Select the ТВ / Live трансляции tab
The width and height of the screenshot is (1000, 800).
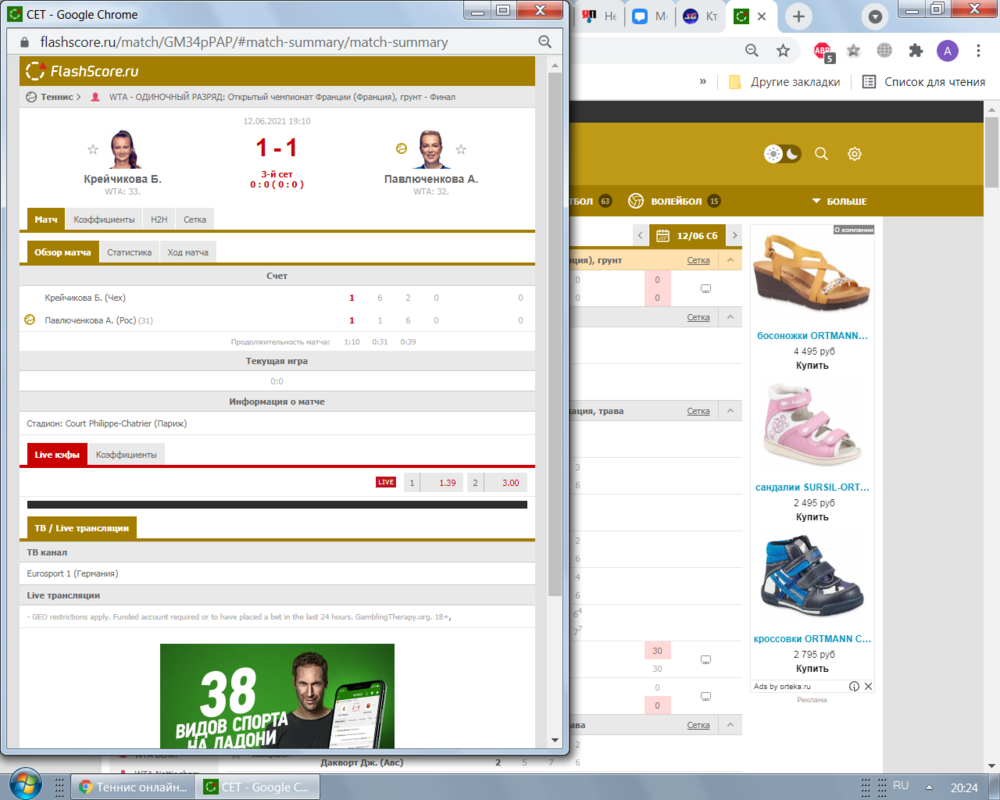click(x=82, y=528)
